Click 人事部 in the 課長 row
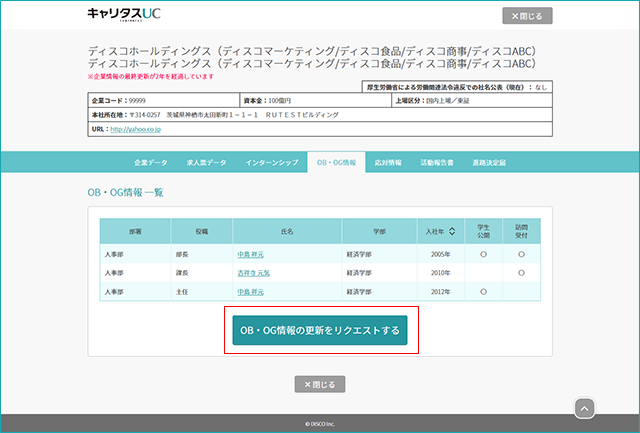This screenshot has width=640, height=433. coord(114,273)
